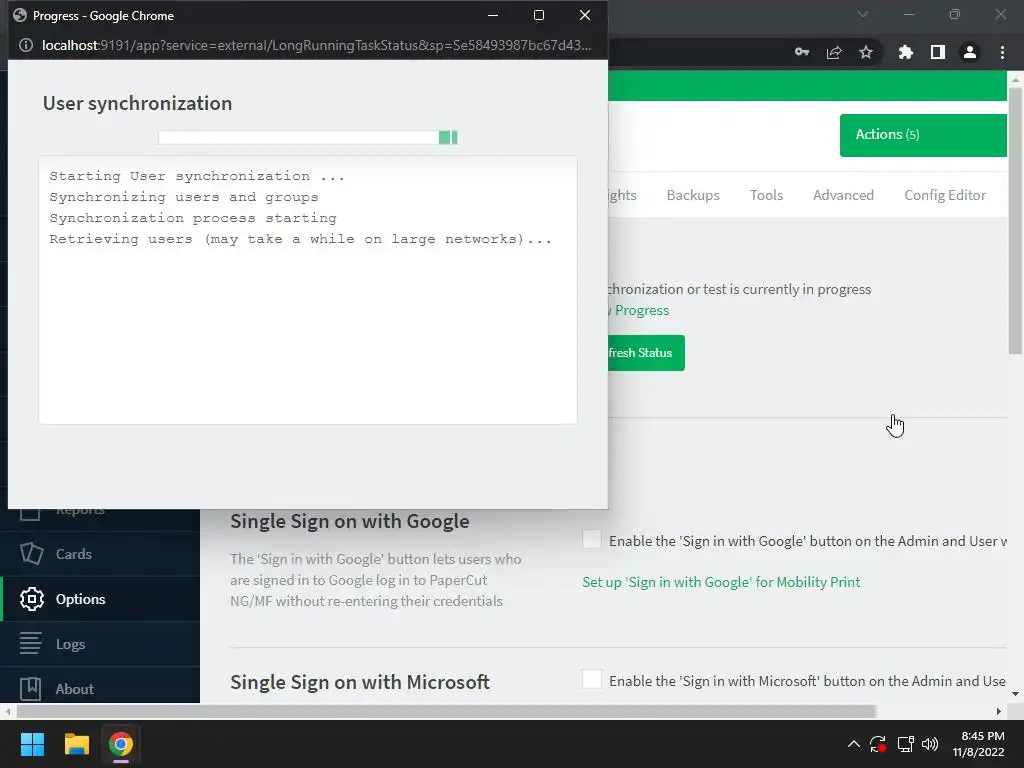Click the sync update tray icon
Screen dimensions: 1024x768
pyautogui.click(x=878, y=744)
